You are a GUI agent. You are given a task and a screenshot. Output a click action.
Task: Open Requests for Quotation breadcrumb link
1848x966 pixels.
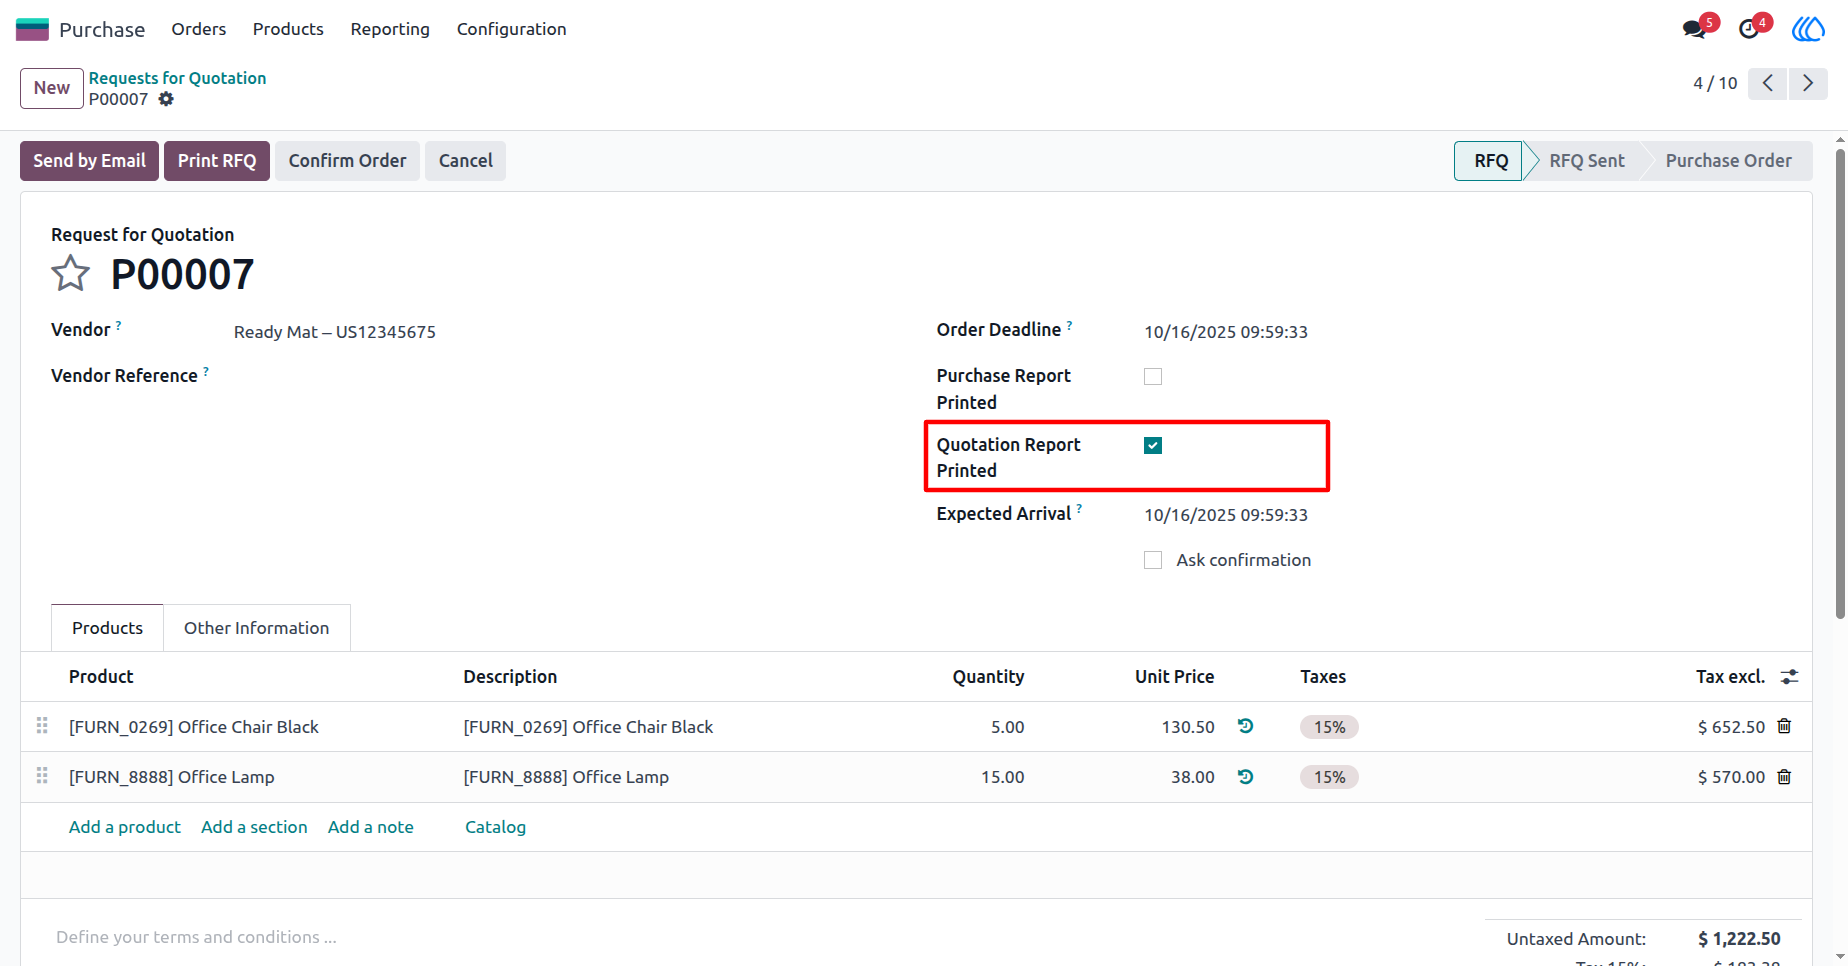click(177, 78)
